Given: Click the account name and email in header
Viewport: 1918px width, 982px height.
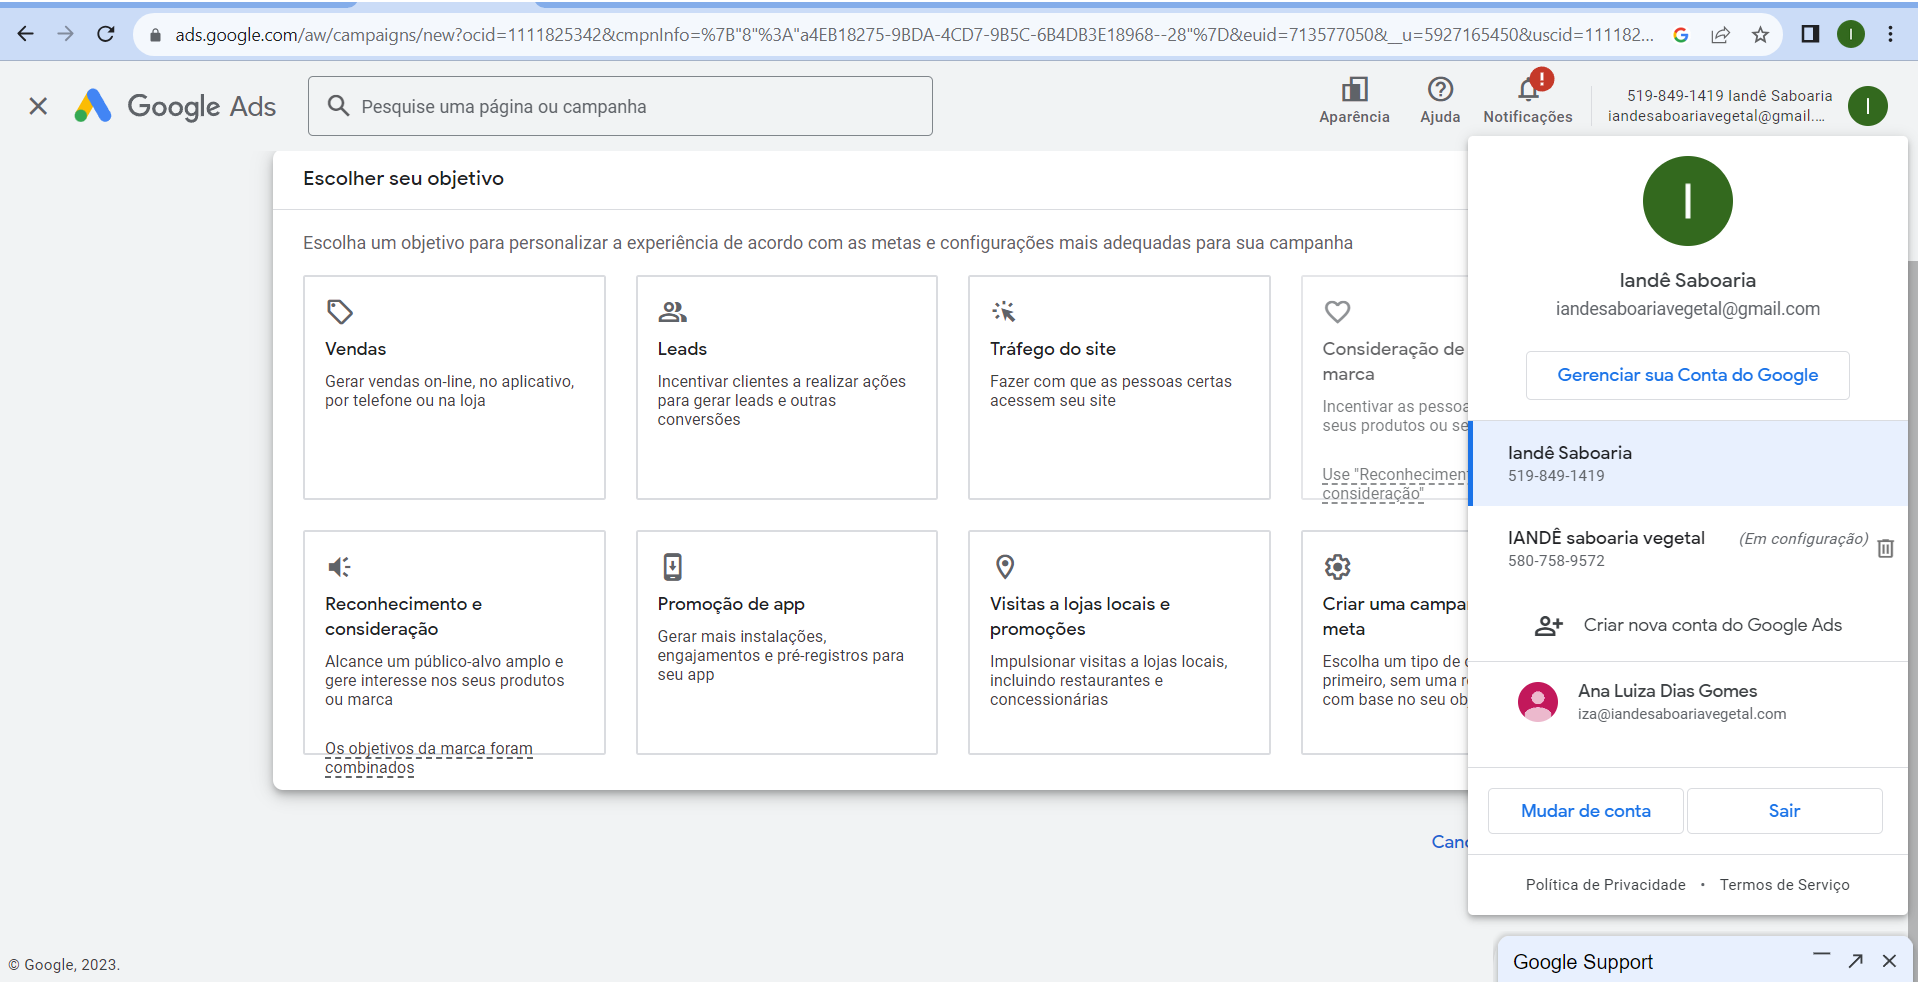Looking at the screenshot, I should pyautogui.click(x=1719, y=106).
